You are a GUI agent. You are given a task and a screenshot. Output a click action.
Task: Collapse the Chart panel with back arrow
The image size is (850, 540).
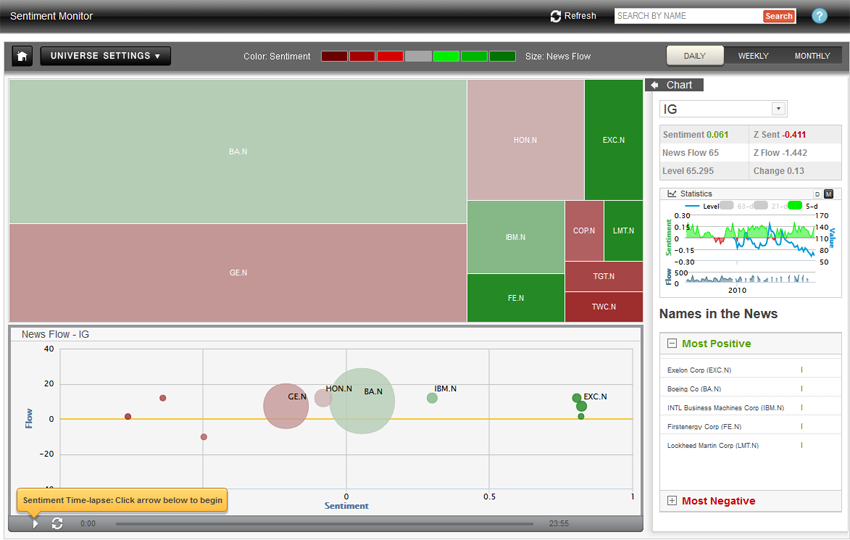pyautogui.click(x=655, y=85)
